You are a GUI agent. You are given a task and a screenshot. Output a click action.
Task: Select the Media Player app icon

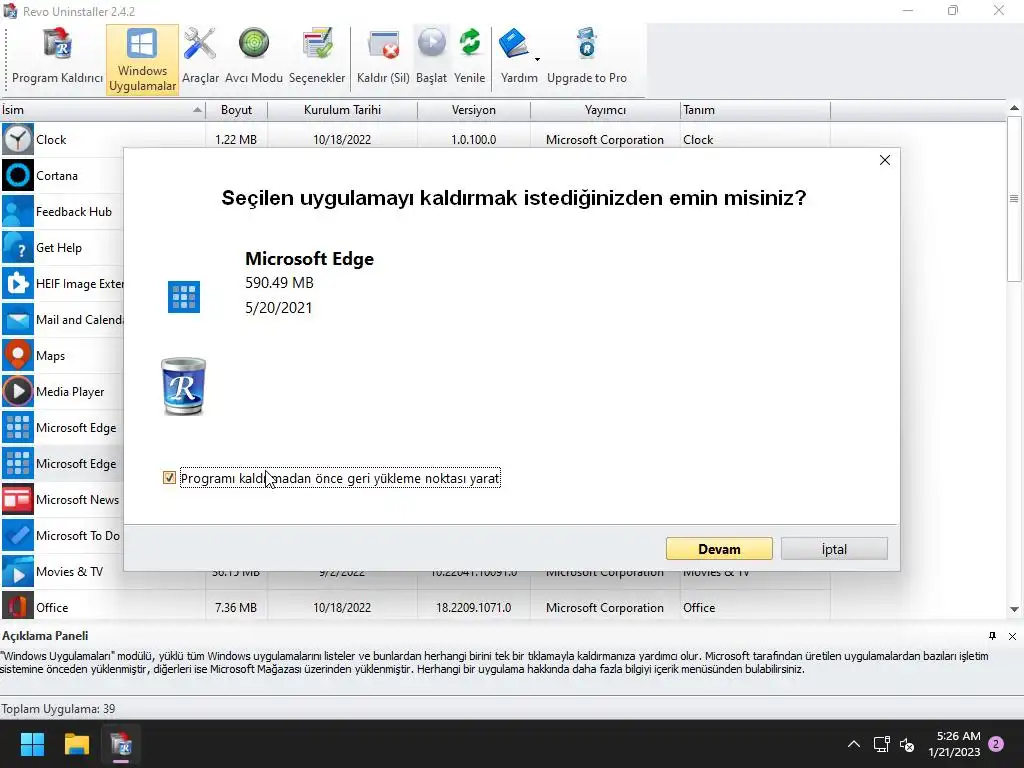tap(18, 391)
